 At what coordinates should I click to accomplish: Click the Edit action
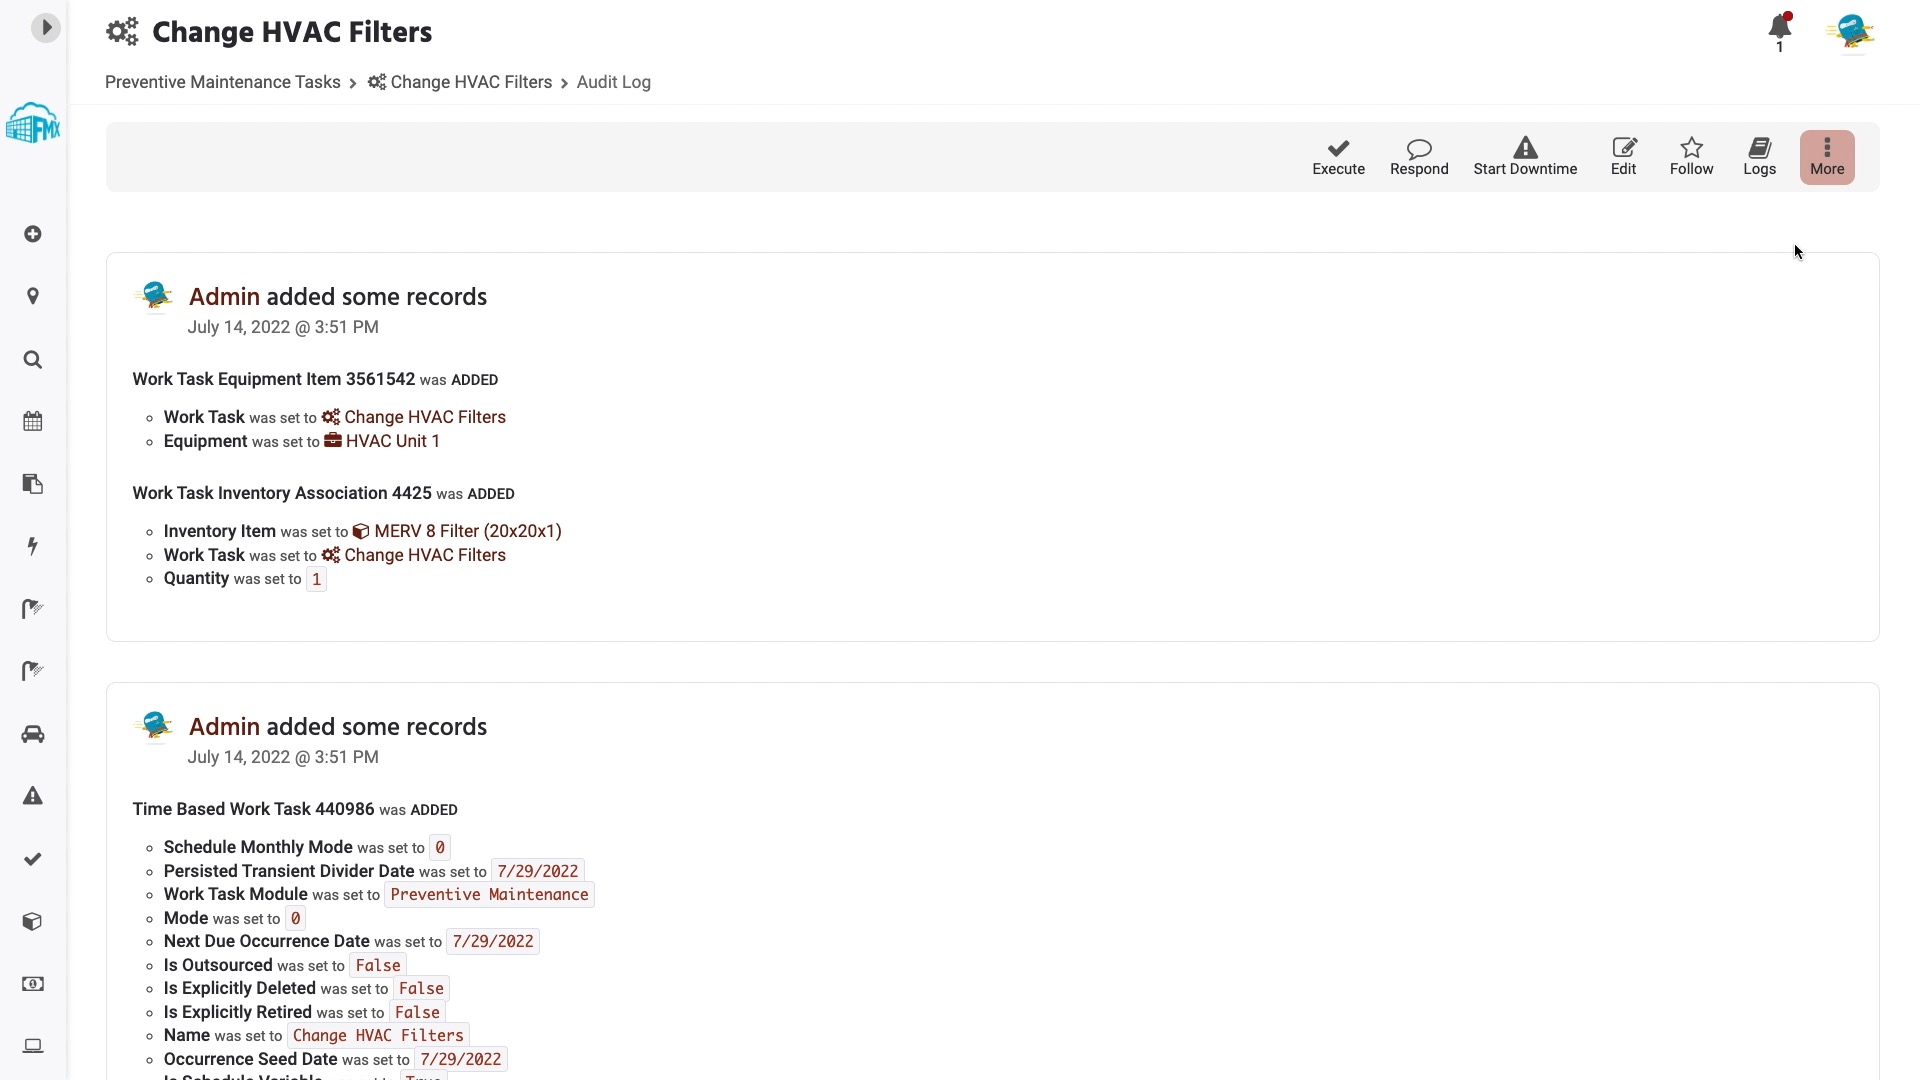(x=1623, y=157)
